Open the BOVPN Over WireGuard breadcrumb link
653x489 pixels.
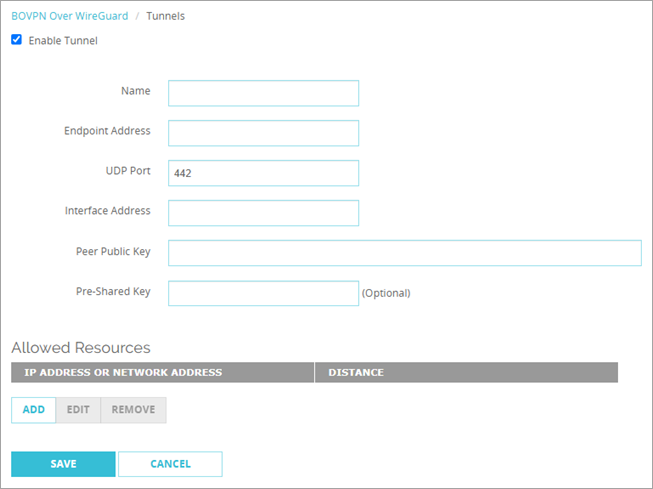tap(70, 16)
